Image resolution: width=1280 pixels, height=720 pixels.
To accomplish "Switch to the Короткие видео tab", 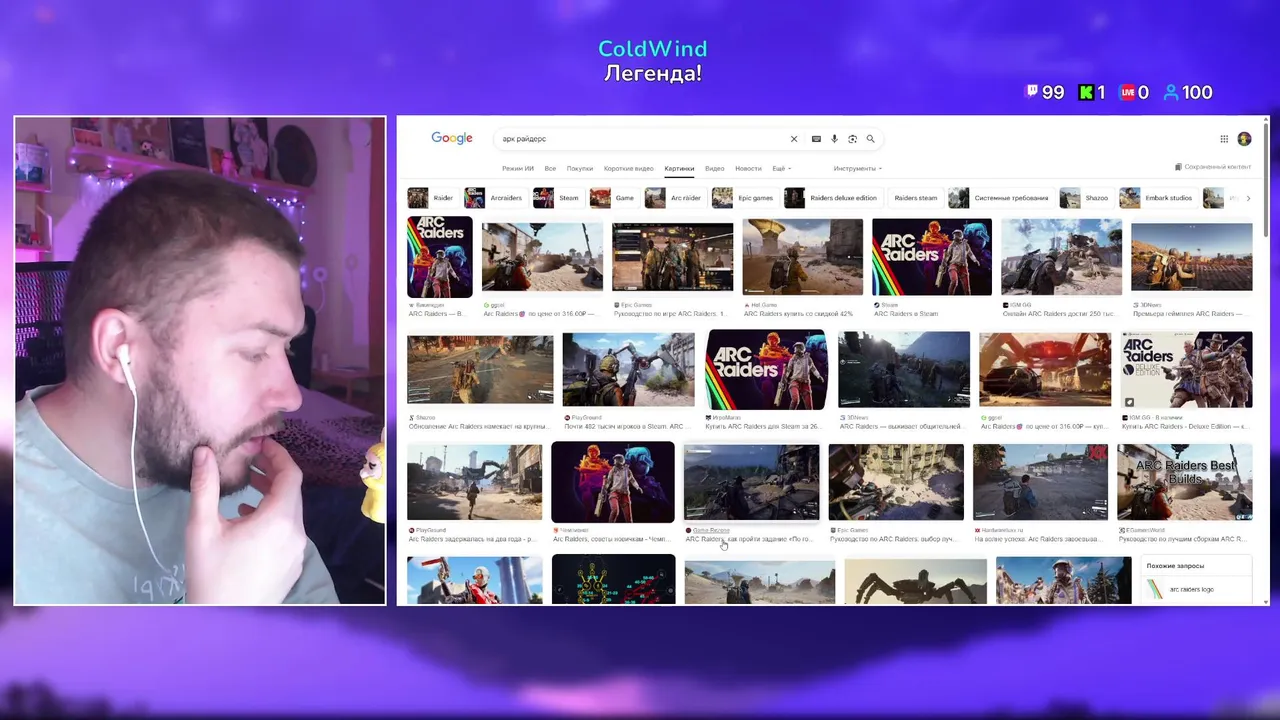I will [x=629, y=168].
